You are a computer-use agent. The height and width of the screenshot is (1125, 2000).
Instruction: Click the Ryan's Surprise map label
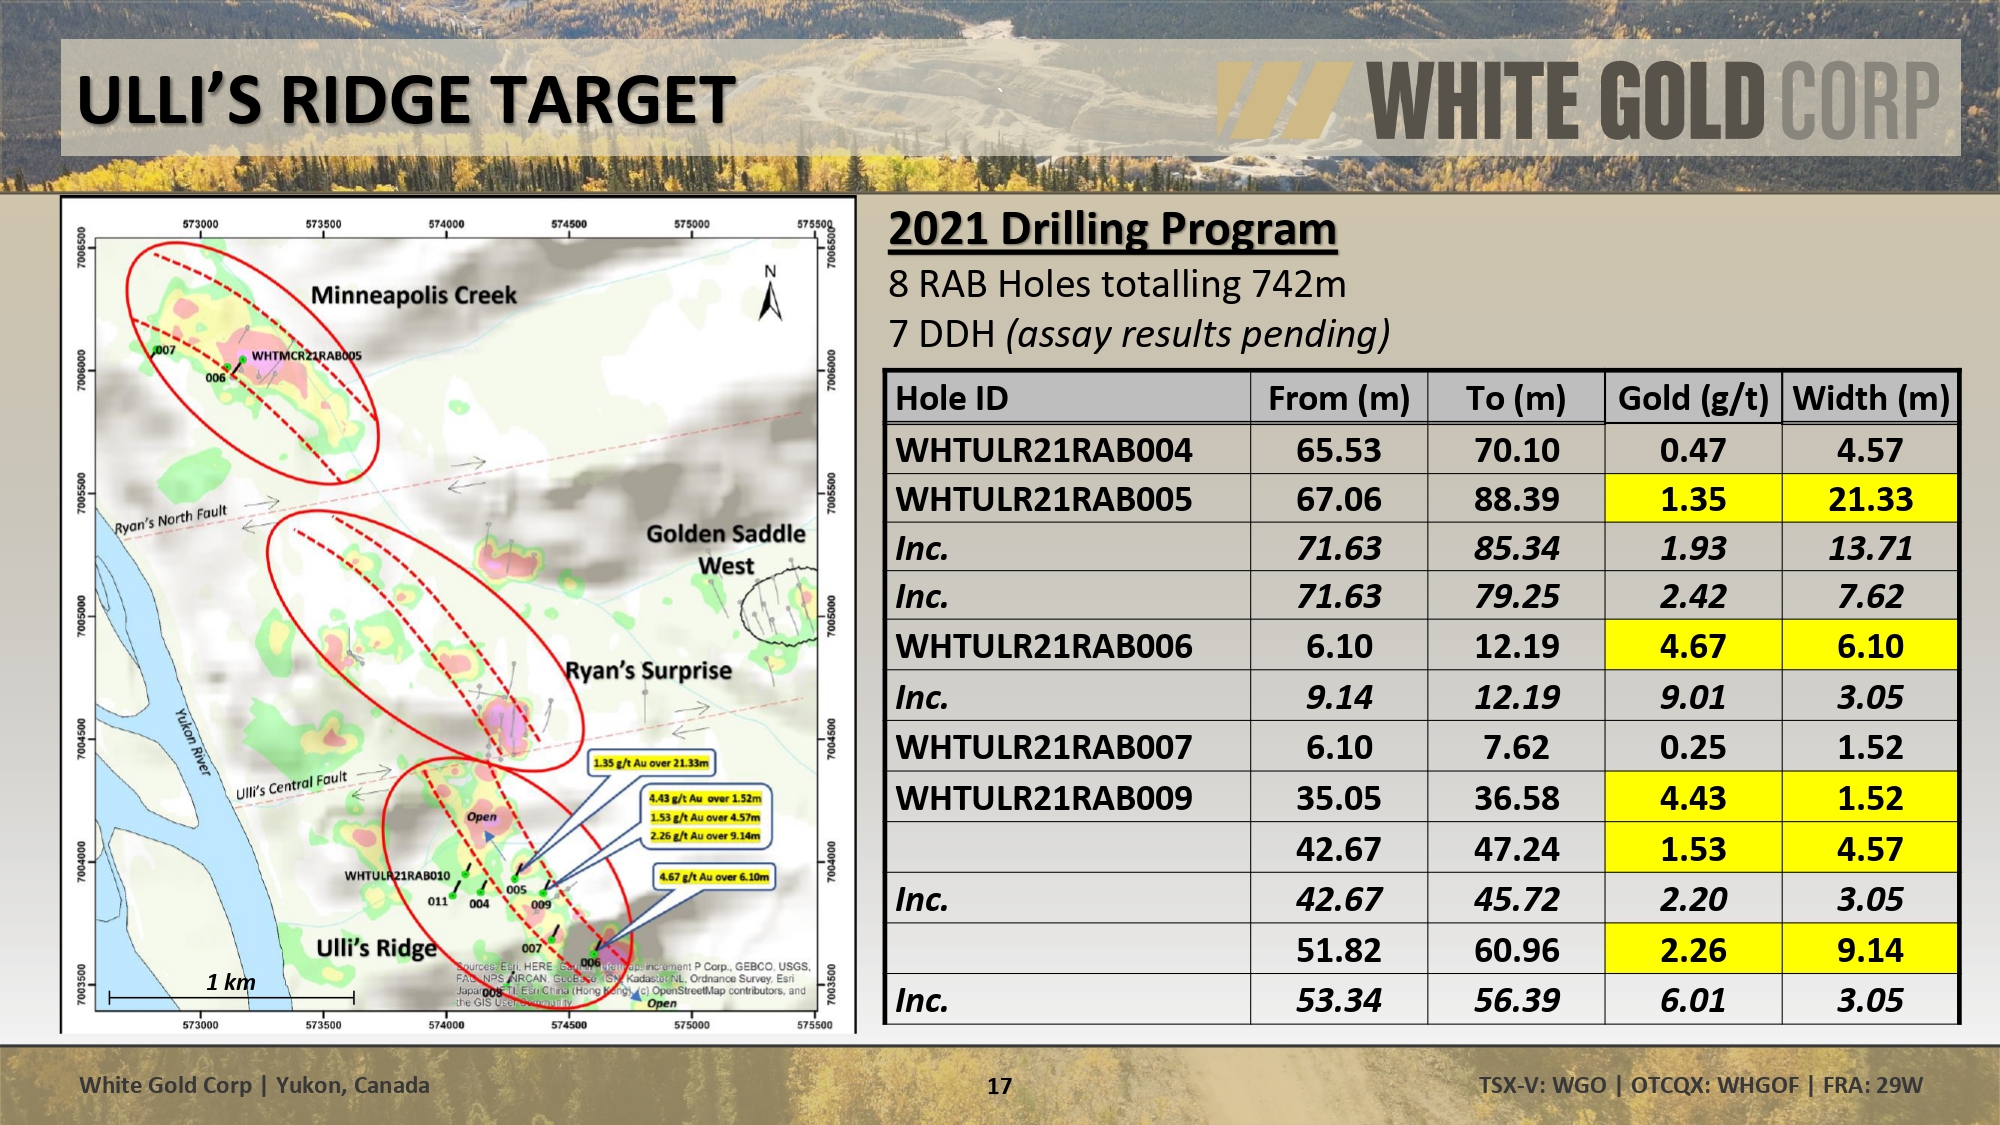(648, 670)
